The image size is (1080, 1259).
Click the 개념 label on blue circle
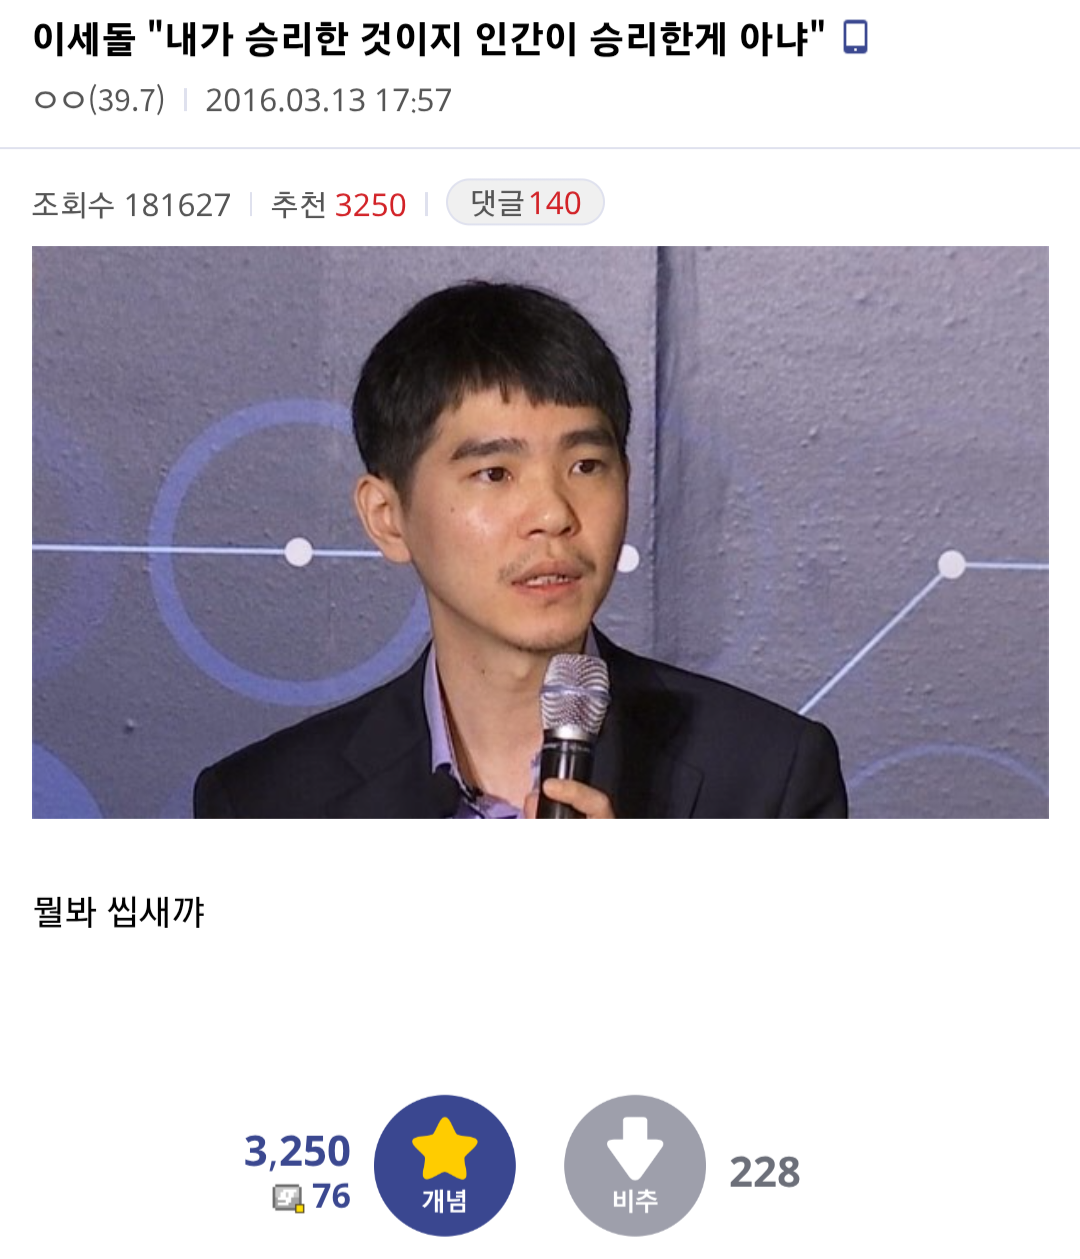pos(445,1200)
